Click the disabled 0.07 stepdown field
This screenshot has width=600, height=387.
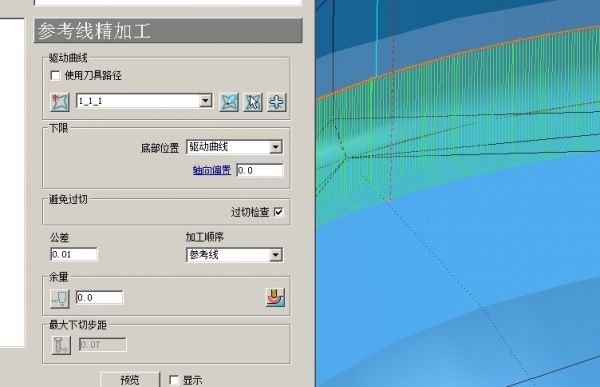click(x=103, y=345)
